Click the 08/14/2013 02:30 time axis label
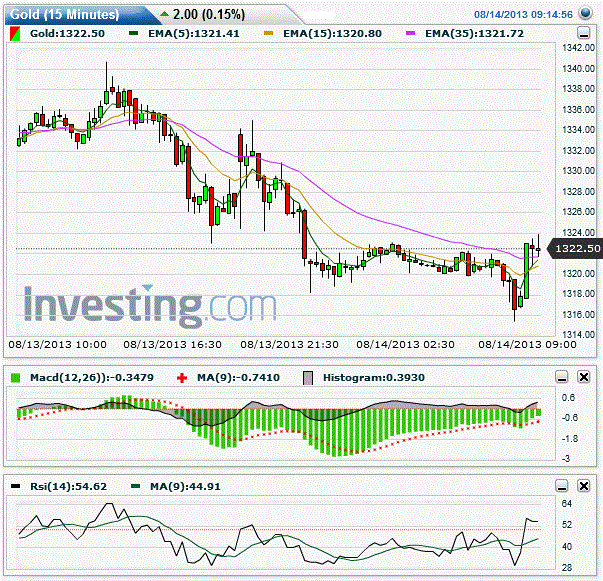This screenshot has height=581, width=603. tap(405, 344)
